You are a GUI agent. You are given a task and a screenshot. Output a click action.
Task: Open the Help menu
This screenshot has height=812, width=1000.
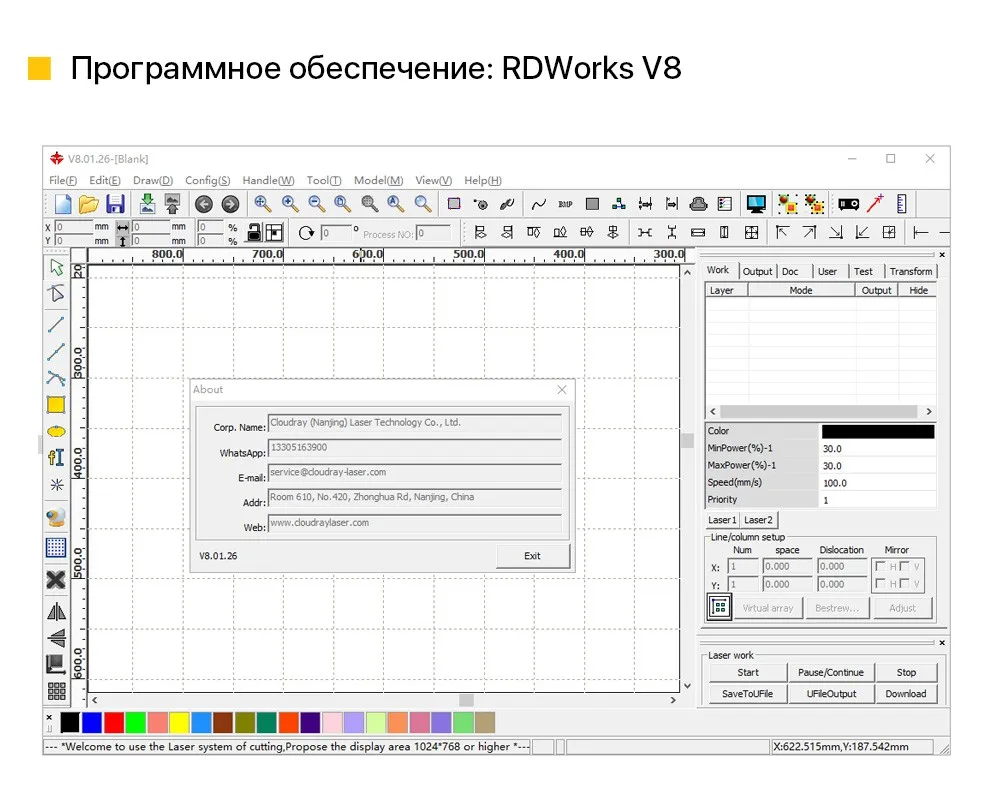[483, 181]
